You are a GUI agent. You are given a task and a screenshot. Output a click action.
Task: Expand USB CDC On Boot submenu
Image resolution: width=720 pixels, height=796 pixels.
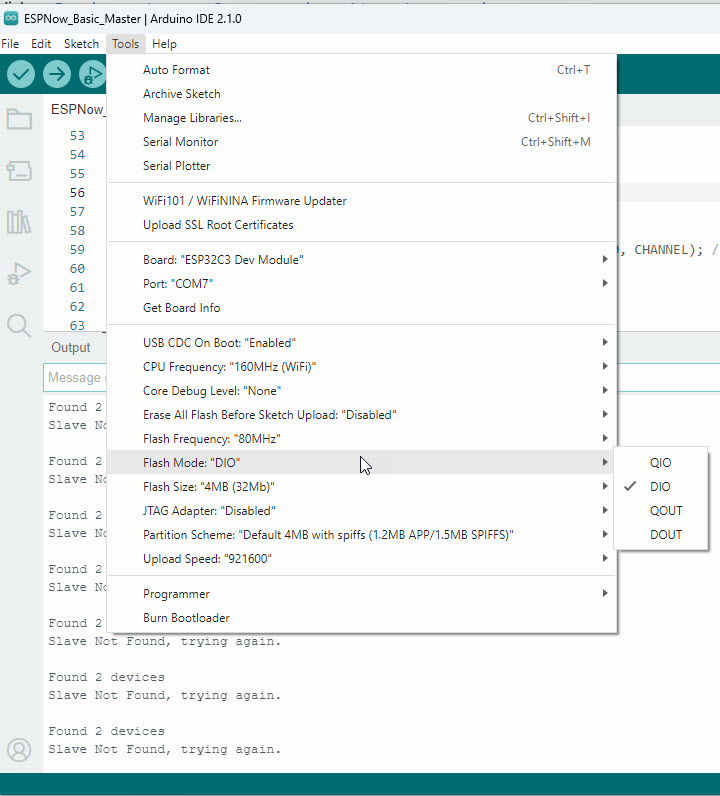tap(362, 343)
